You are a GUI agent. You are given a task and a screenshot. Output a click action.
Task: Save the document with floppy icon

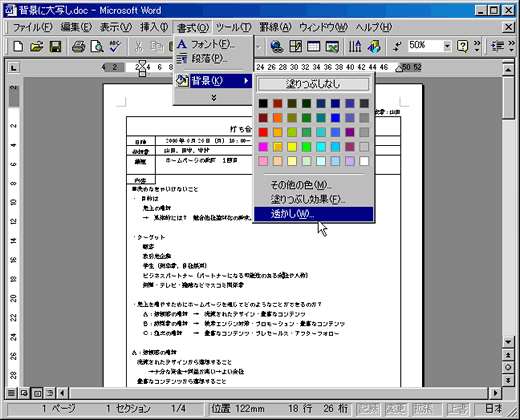[55, 46]
